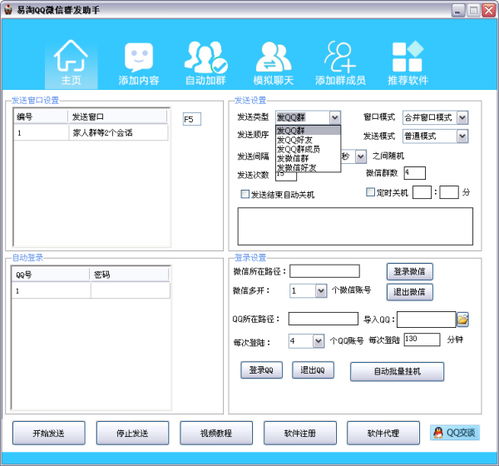Click the 定时关机 minute field
The height and width of the screenshot is (466, 499).
tap(449, 192)
